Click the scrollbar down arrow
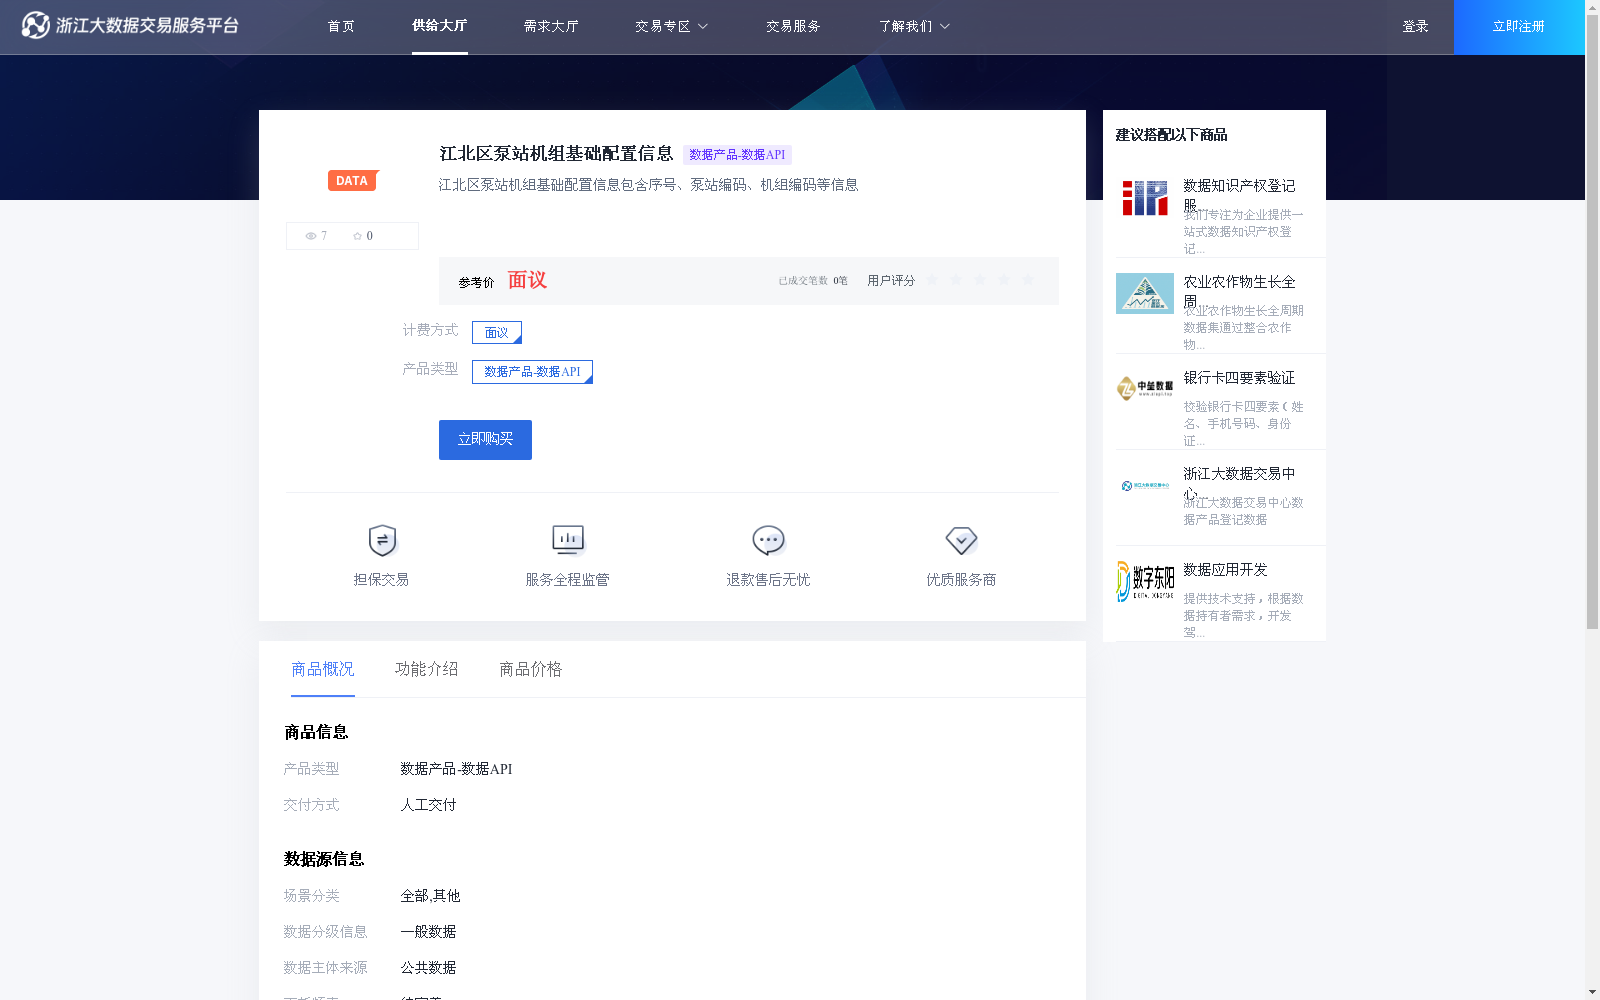Image resolution: width=1600 pixels, height=1000 pixels. click(x=1592, y=993)
